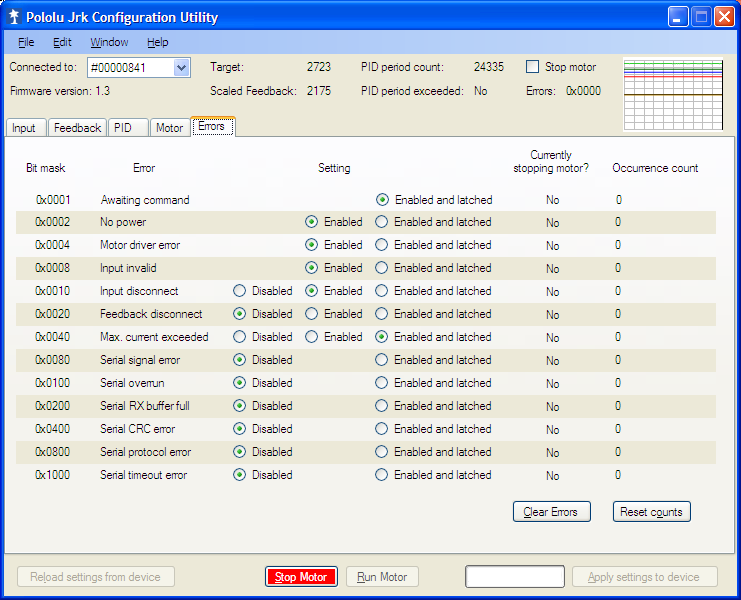The width and height of the screenshot is (741, 600).
Task: Select Disabled for Feedback disconnect
Action: pyautogui.click(x=240, y=314)
